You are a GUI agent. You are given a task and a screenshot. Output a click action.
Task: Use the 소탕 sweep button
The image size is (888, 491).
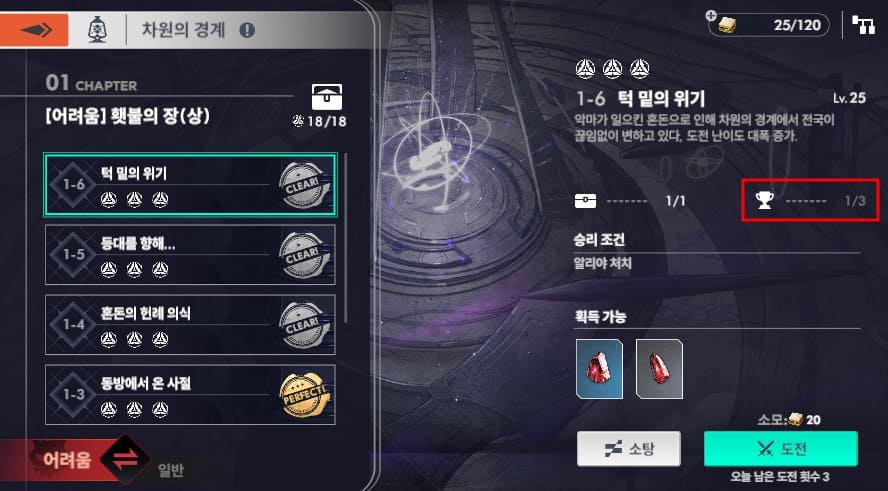pos(629,449)
